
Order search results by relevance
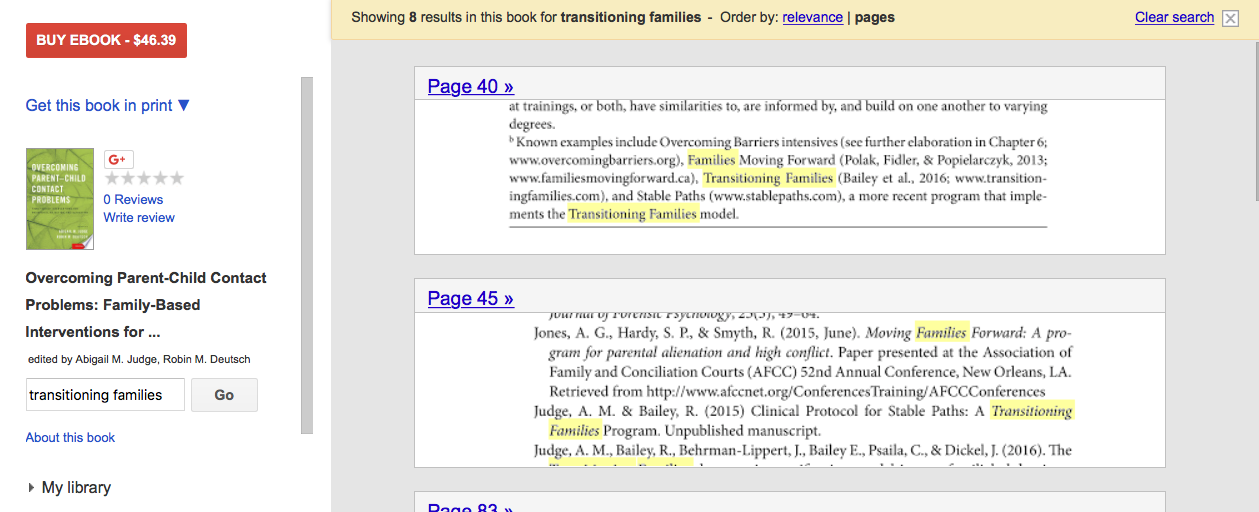tap(812, 17)
